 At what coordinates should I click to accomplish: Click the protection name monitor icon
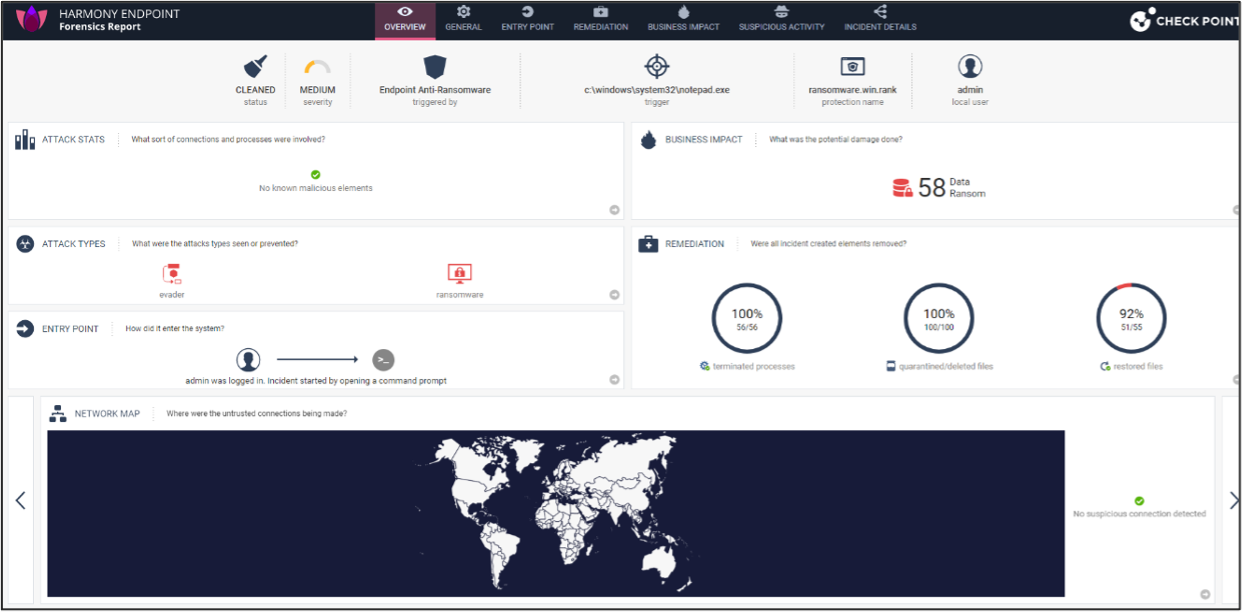(x=852, y=67)
